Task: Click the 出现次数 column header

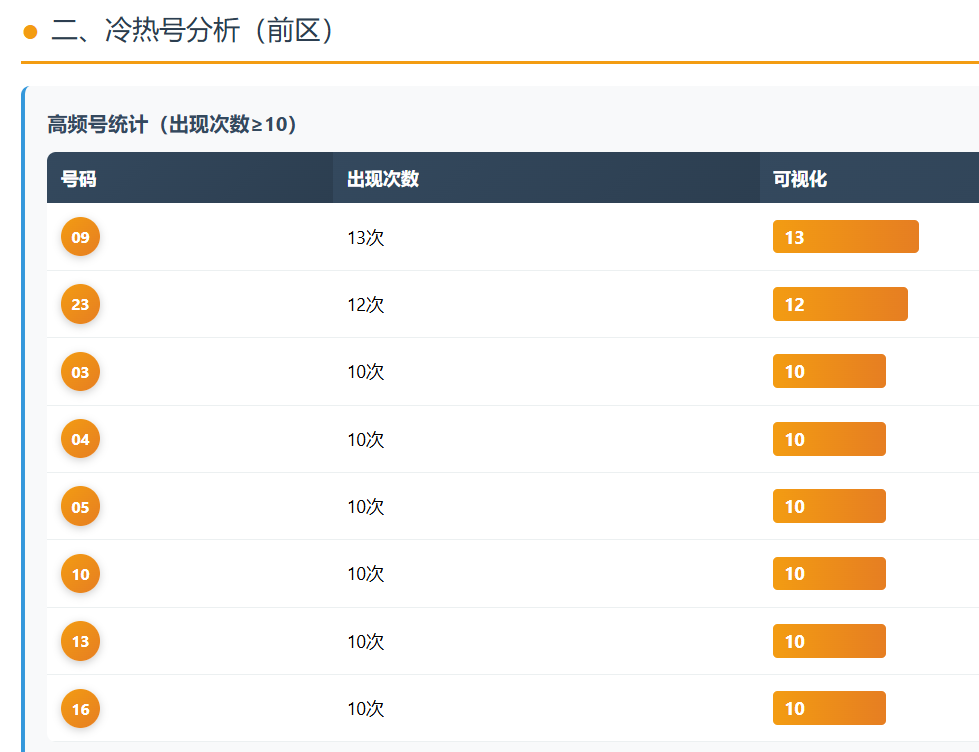Action: point(383,179)
